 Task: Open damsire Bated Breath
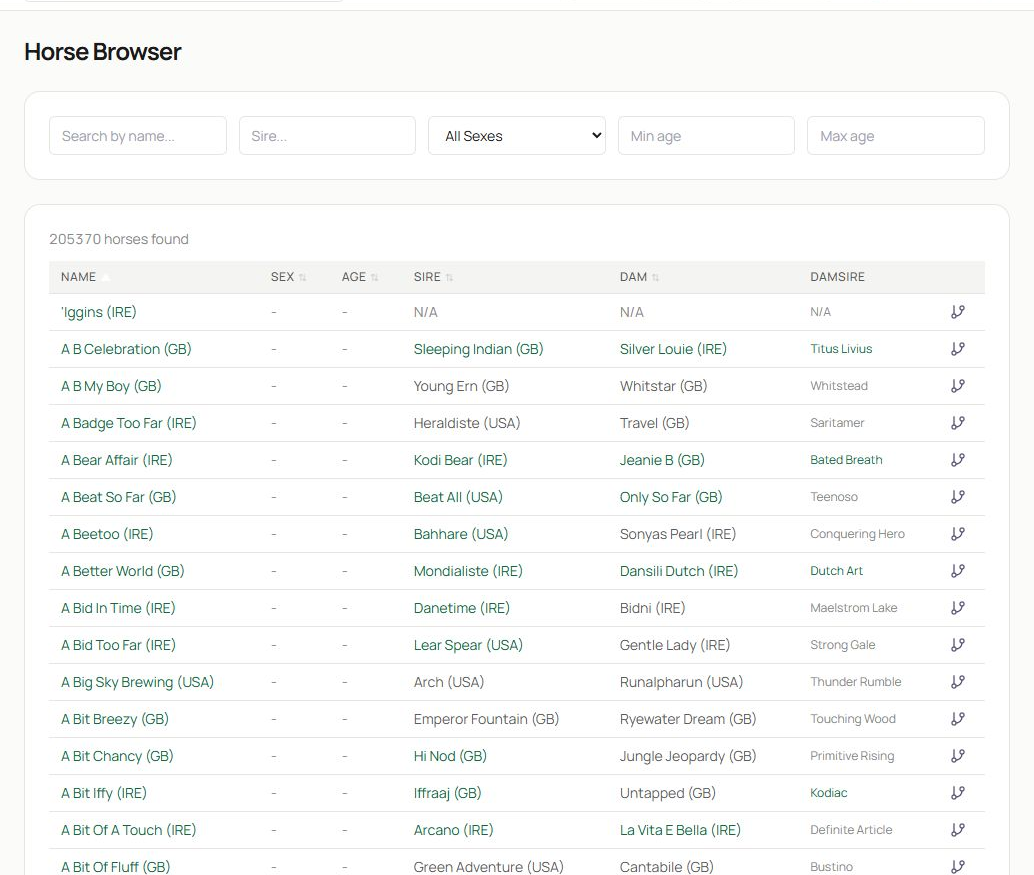pos(846,460)
